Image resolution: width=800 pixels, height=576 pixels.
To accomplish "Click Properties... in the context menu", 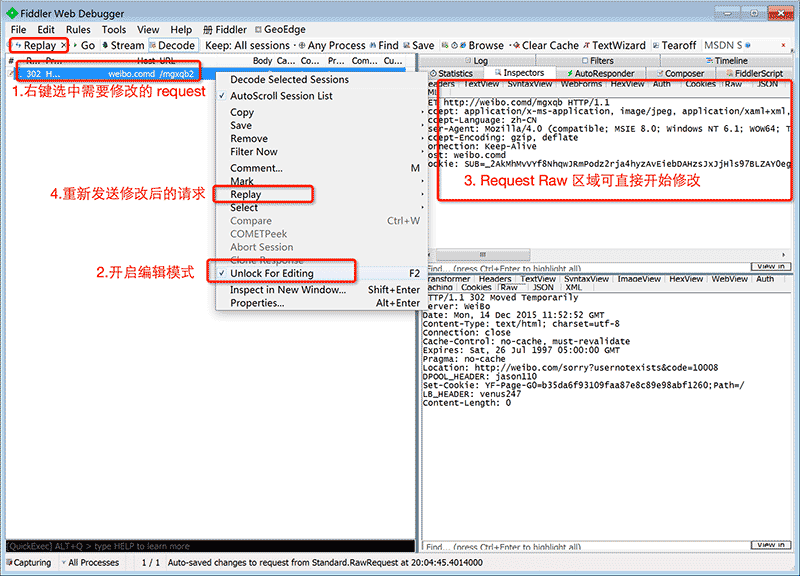I will [257, 303].
